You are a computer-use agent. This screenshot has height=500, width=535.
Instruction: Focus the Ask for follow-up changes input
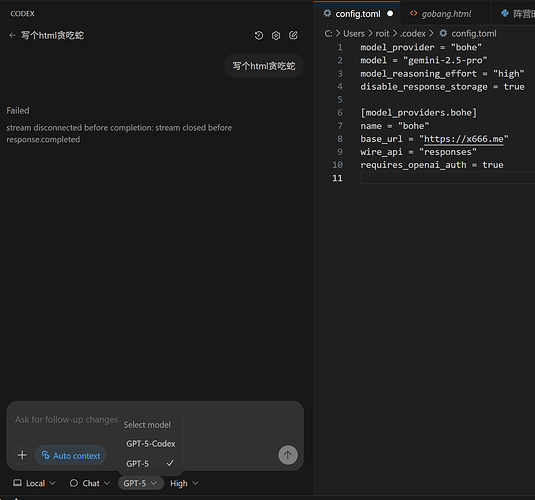coord(66,419)
